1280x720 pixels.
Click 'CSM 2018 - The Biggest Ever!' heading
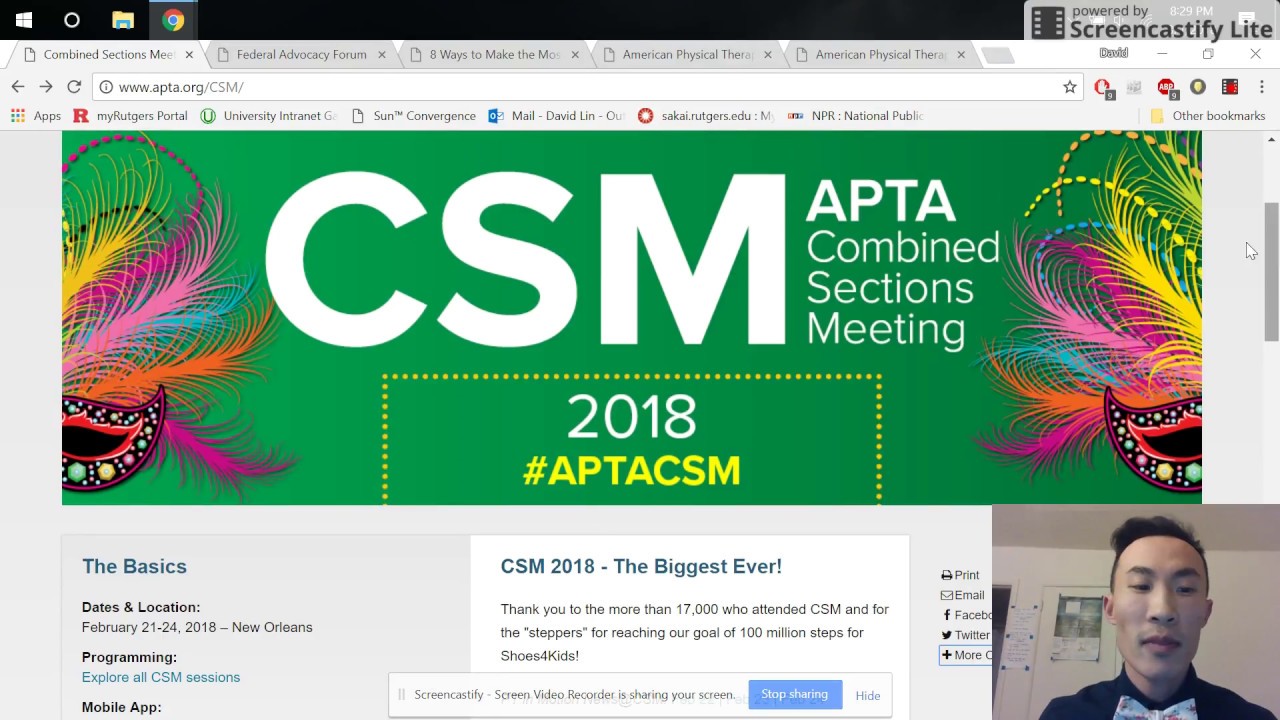[641, 566]
